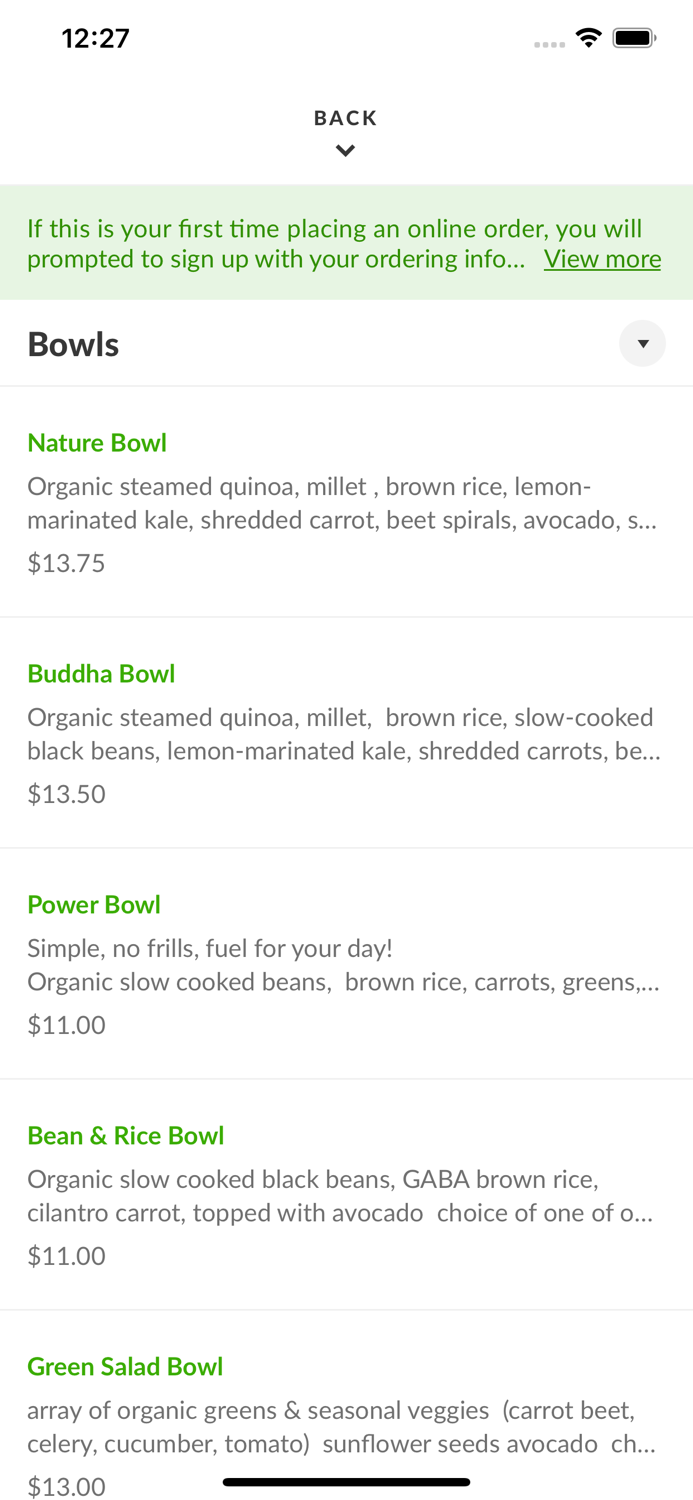Select the Buddha Bowl menu item
Image resolution: width=693 pixels, height=1500 pixels.
(101, 674)
